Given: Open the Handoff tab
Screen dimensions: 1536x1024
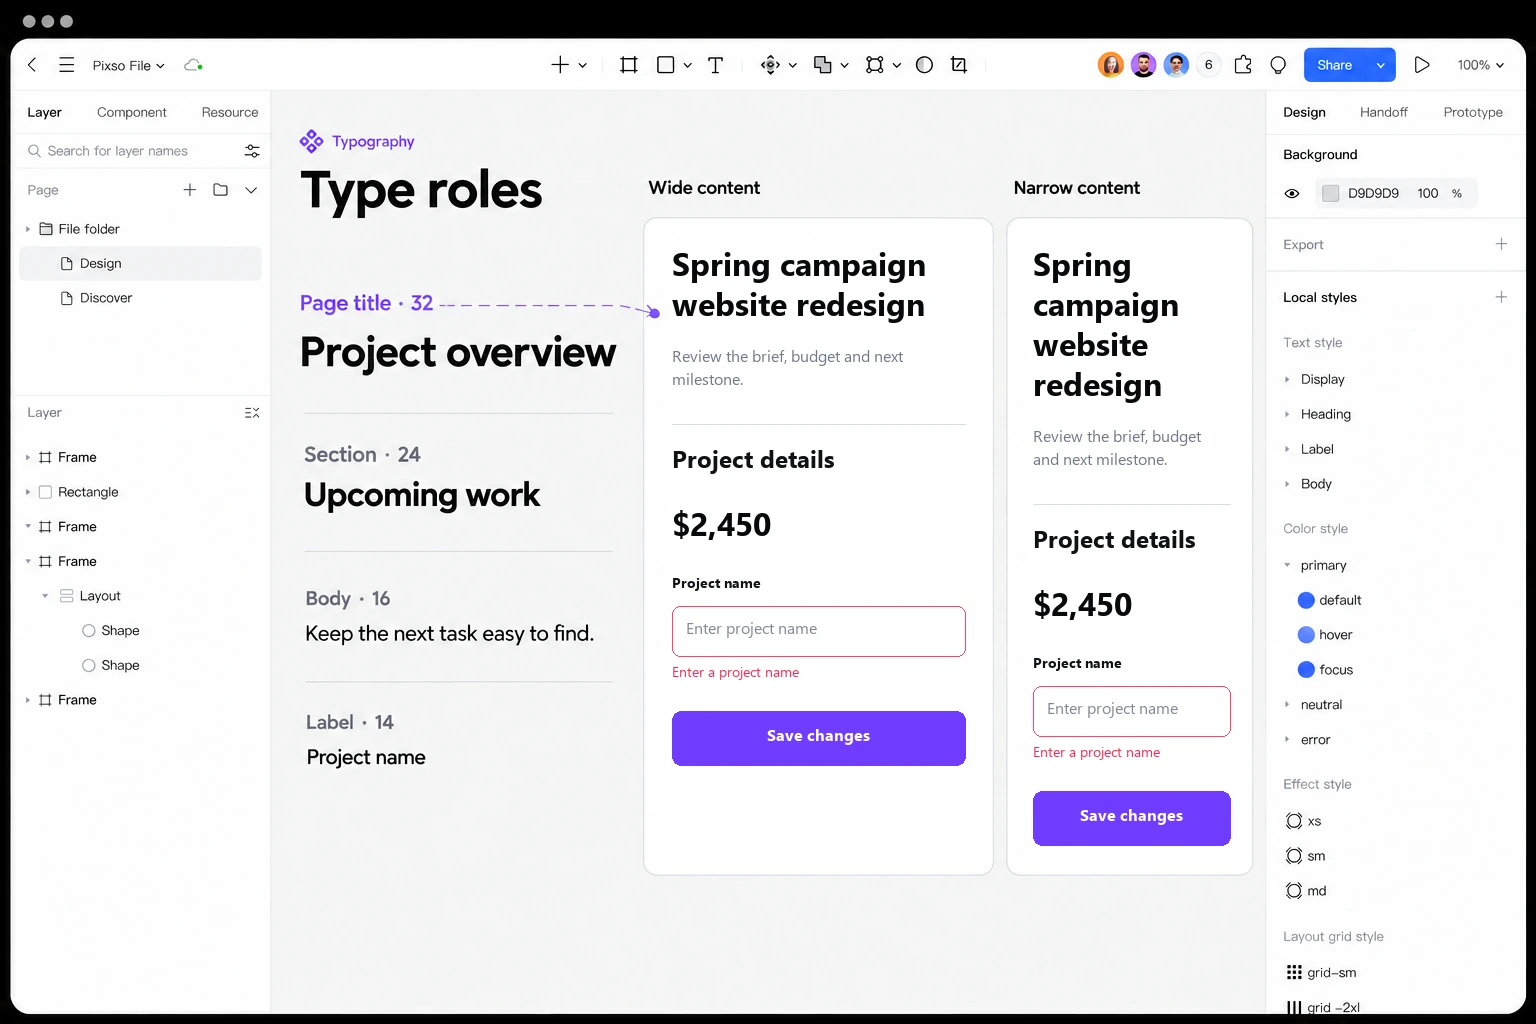Looking at the screenshot, I should click(1384, 112).
